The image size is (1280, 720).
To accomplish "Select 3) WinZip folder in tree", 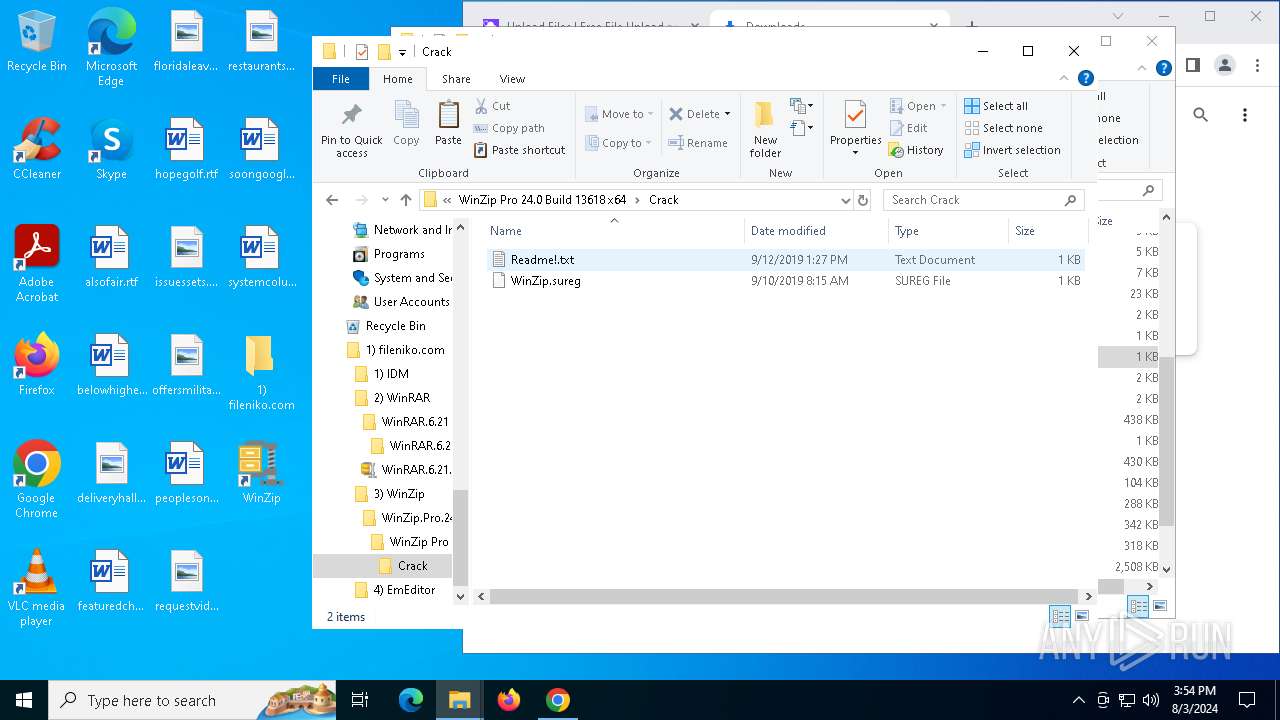I will (x=399, y=494).
